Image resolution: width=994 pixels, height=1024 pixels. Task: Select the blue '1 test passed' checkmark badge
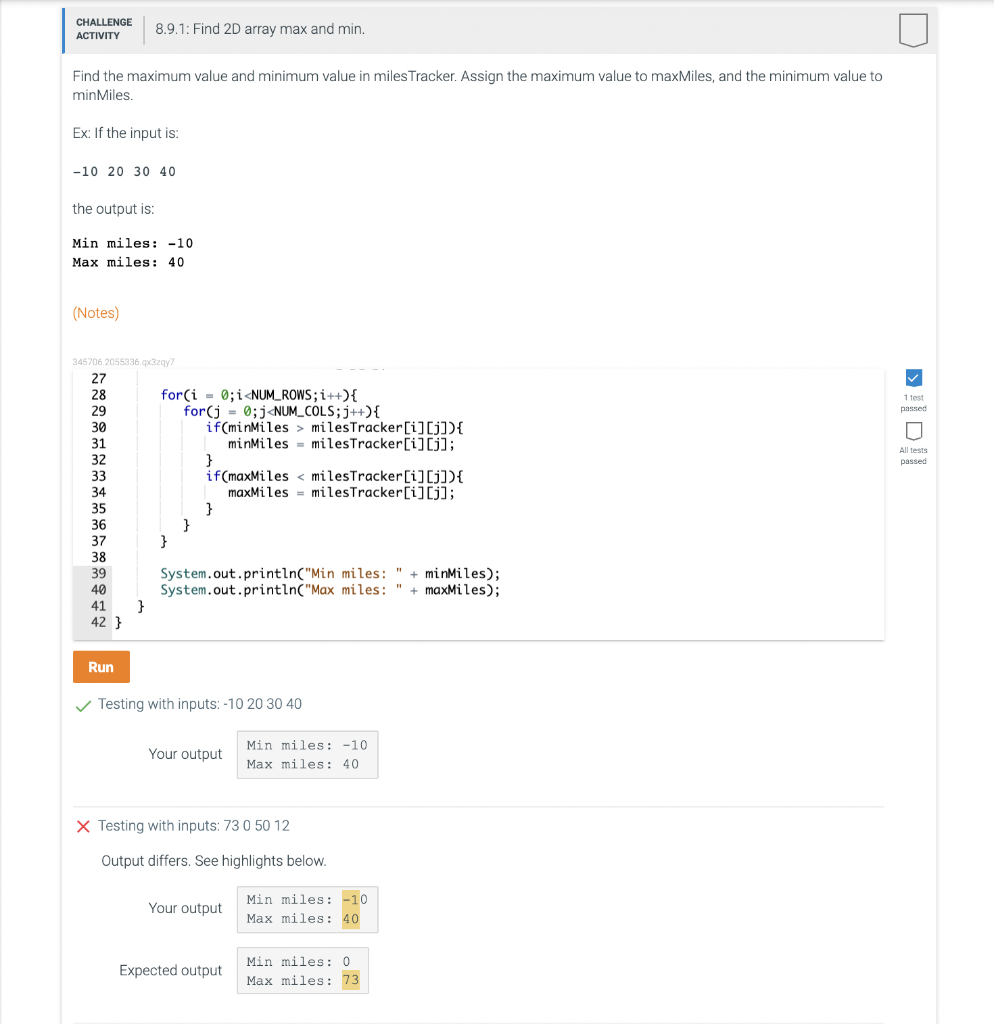913,378
